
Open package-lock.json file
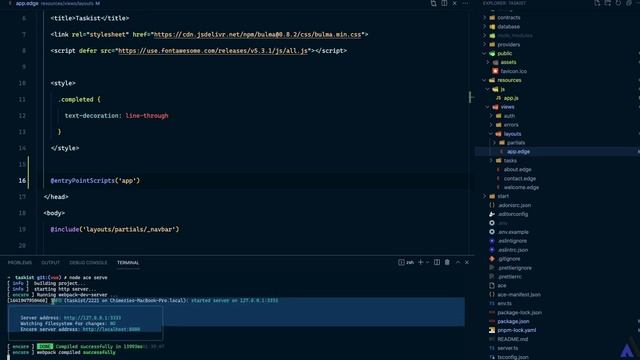[520, 312]
